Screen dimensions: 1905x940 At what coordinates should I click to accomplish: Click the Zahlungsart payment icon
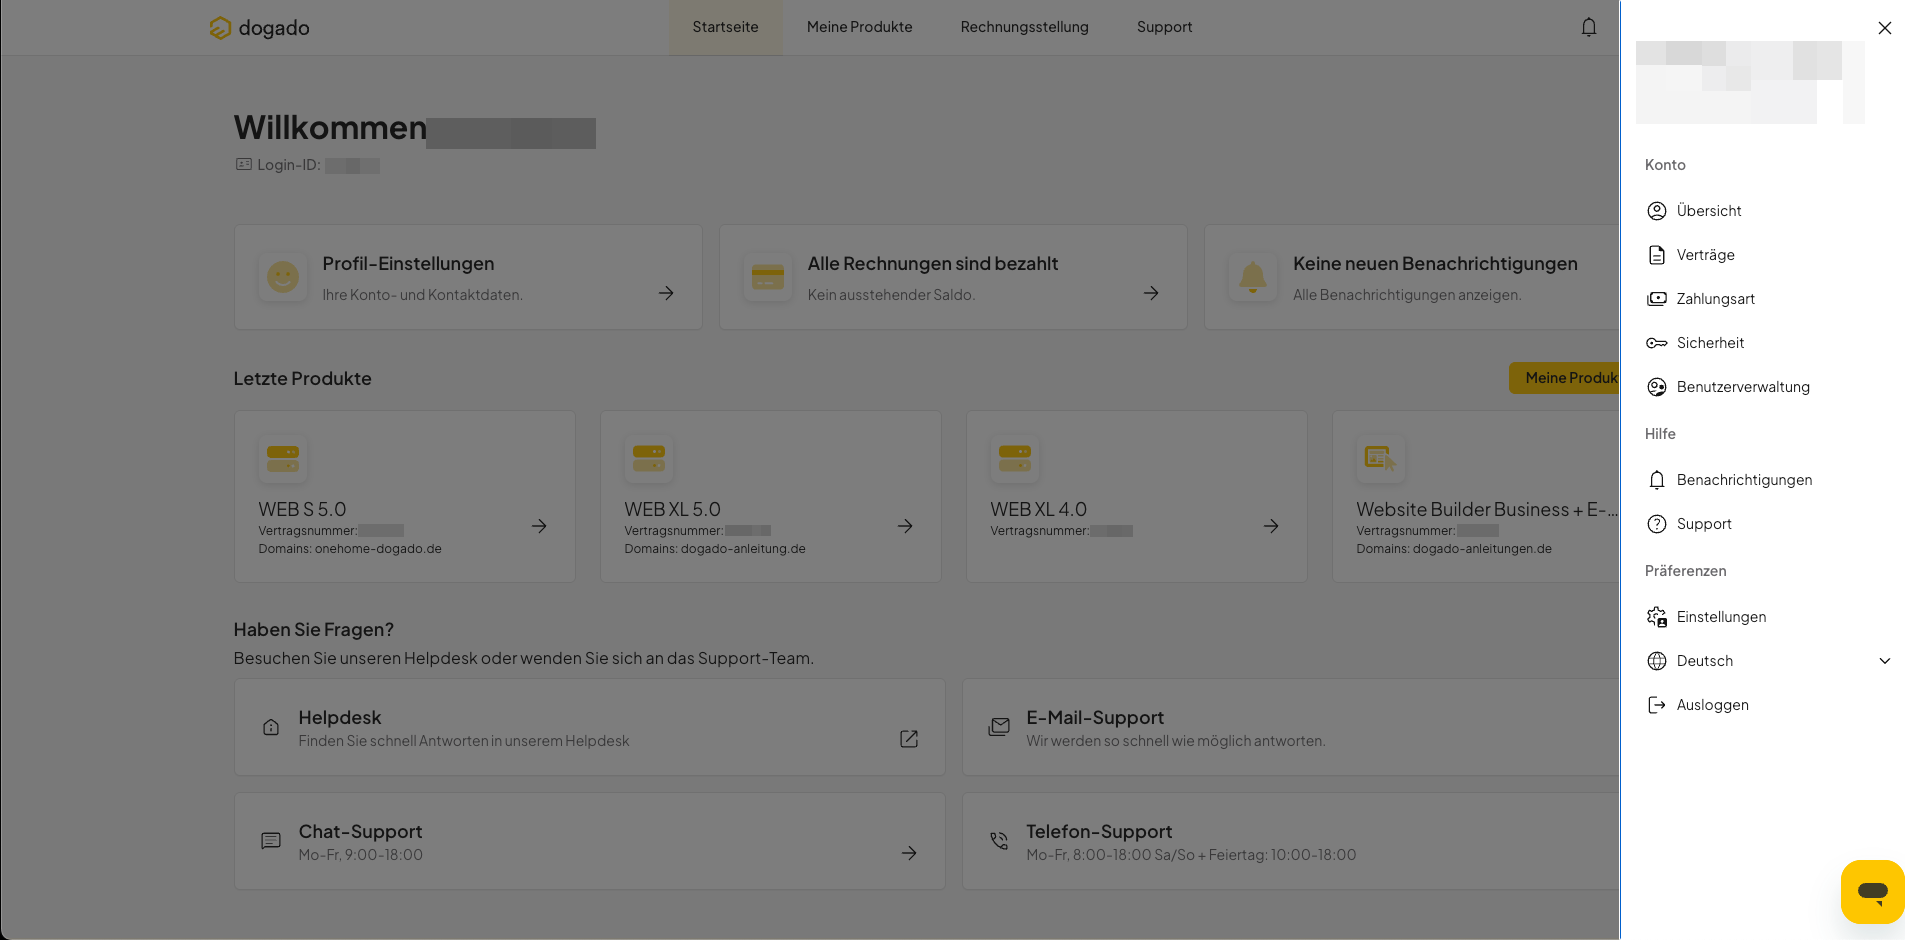1657,299
